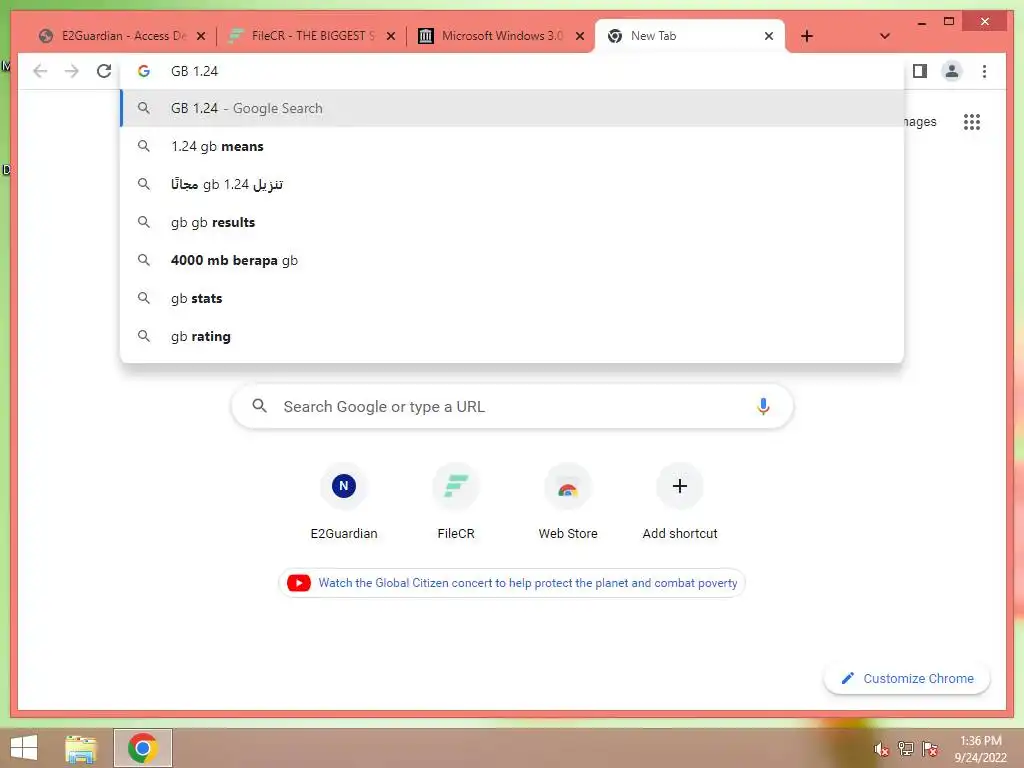Click the YouTube icon in the promo
This screenshot has width=1024, height=768.
[x=299, y=583]
